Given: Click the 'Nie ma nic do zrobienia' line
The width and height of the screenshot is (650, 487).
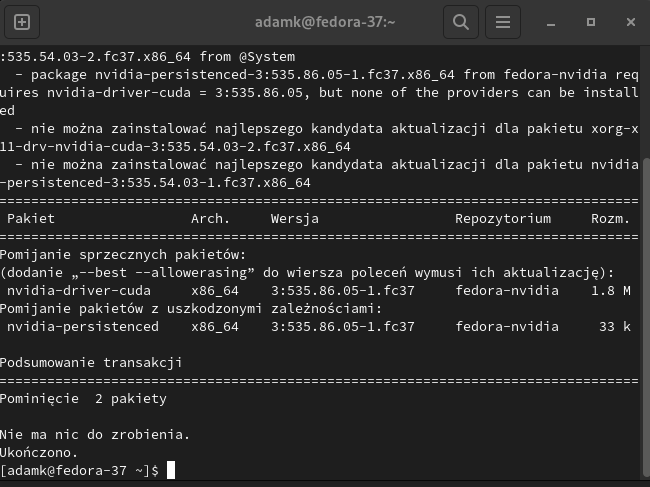Looking at the screenshot, I should coord(95,434).
